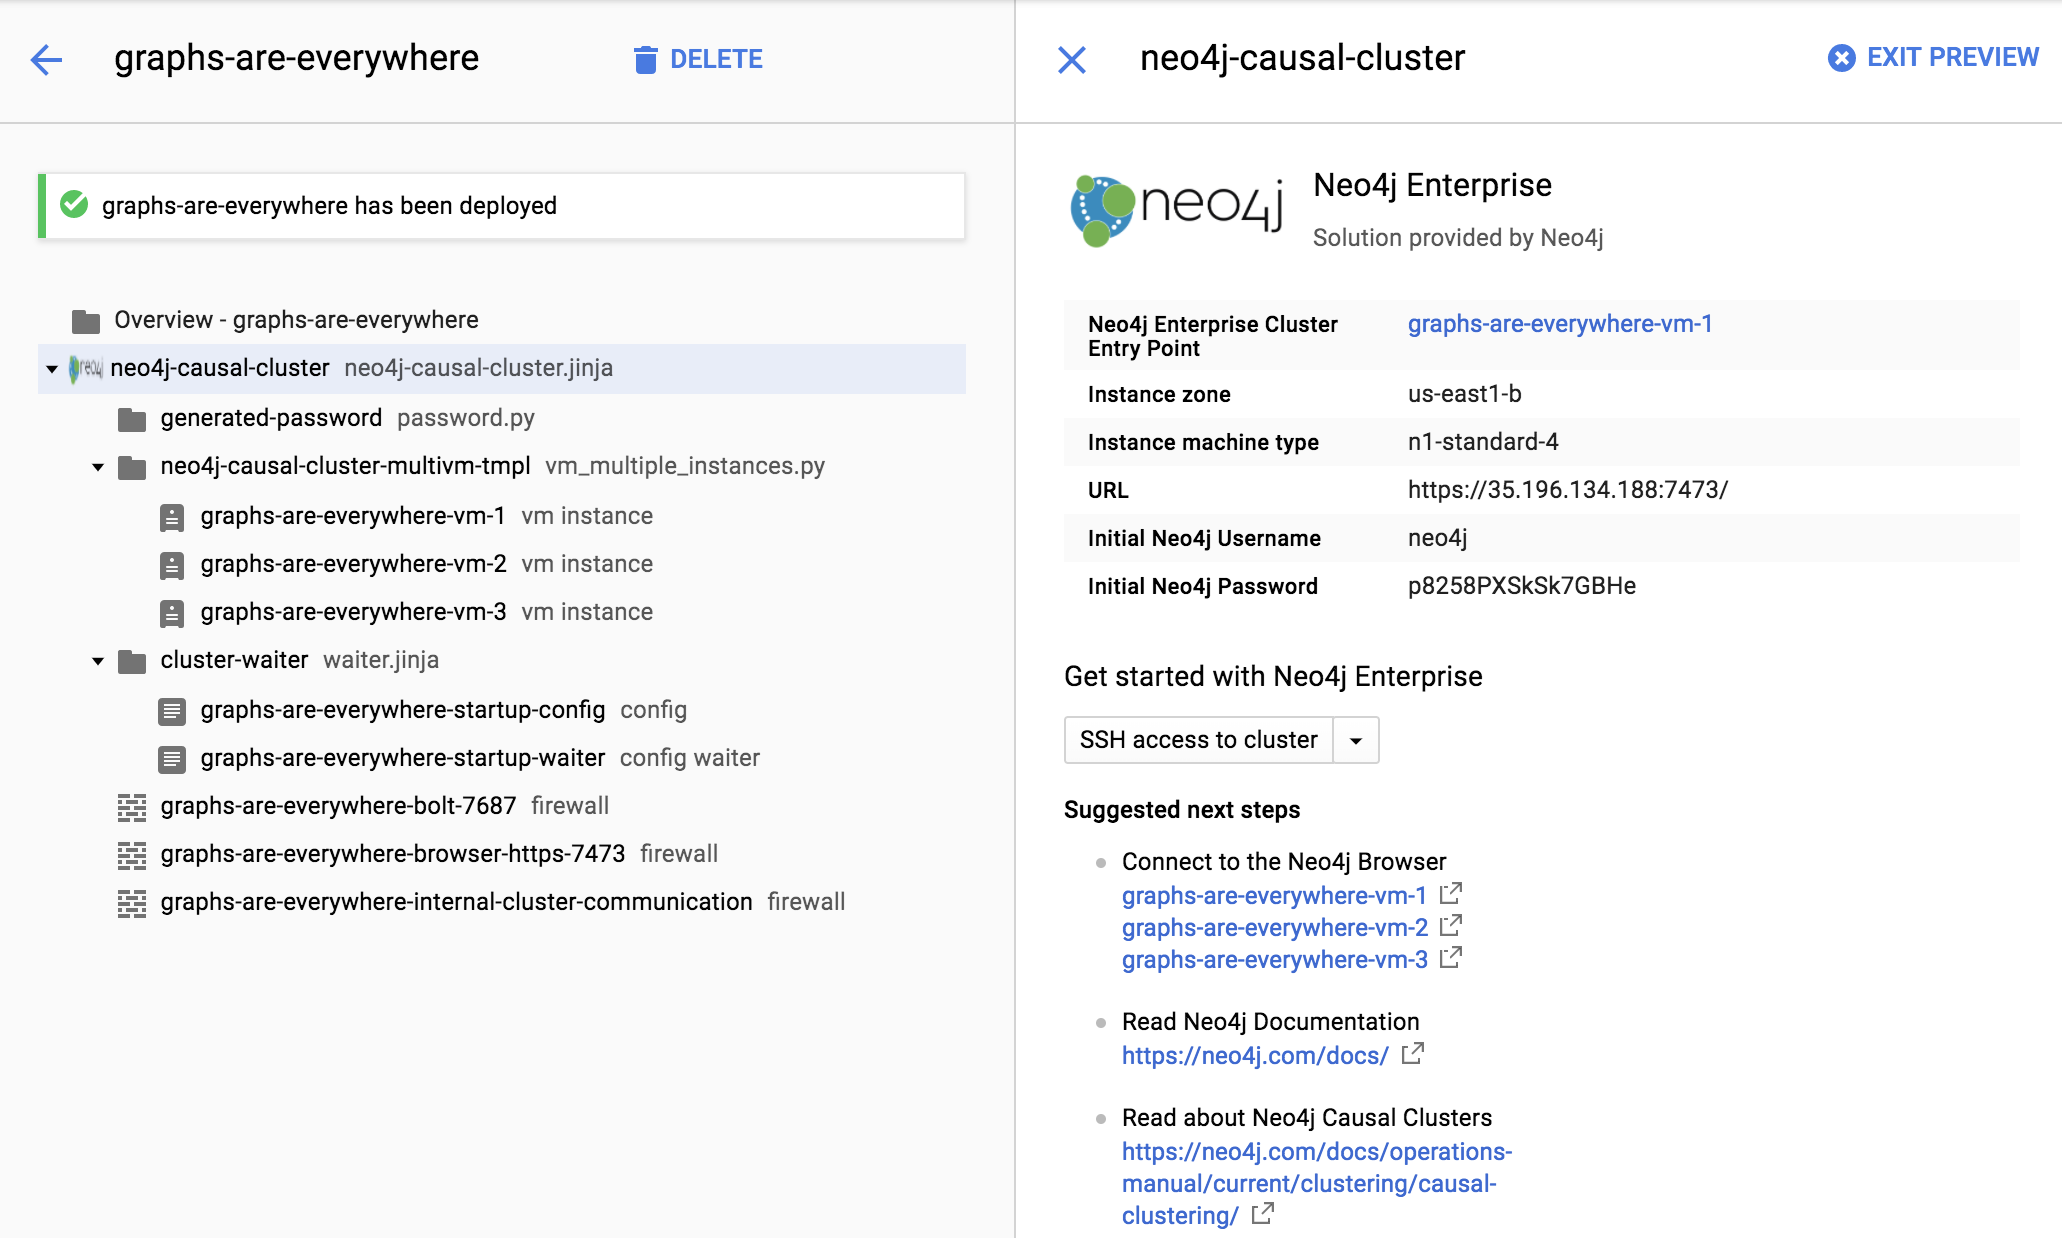Click the VM icon for graphs-are-everywhere-vm-1
This screenshot has height=1238, width=2062.
click(172, 517)
